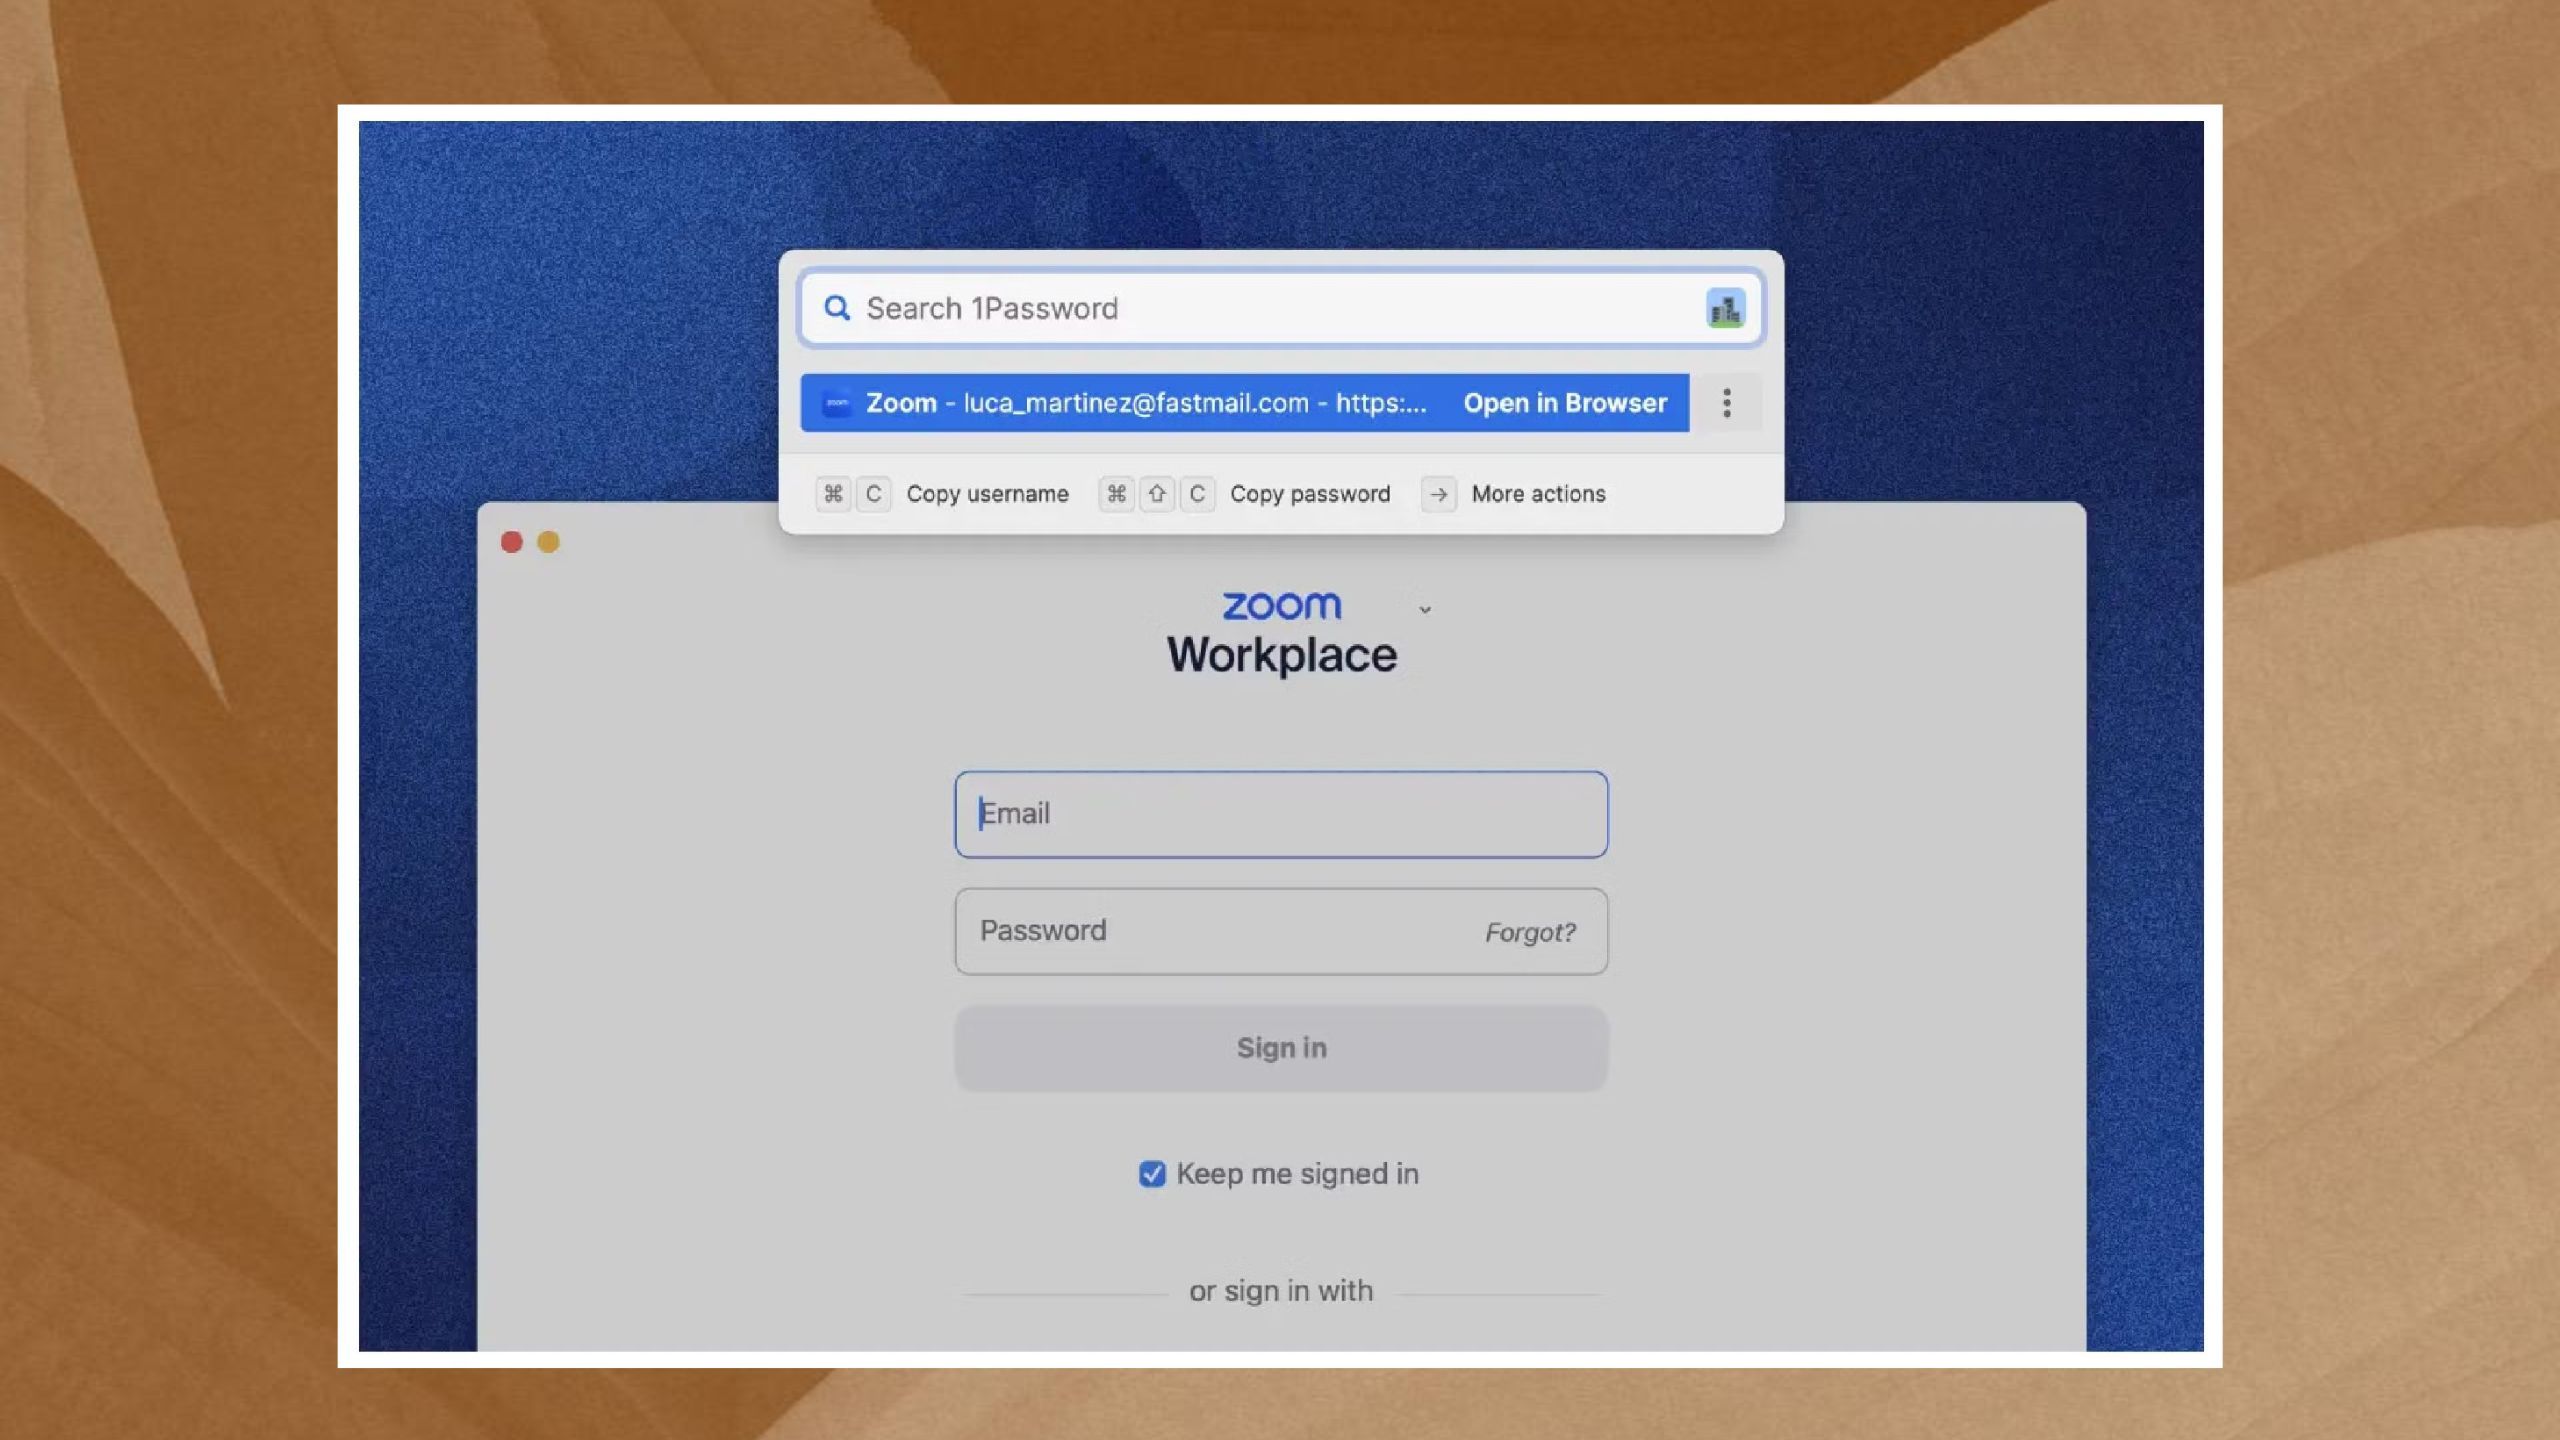
Task: Click the 1Password search icon
Action: (839, 308)
